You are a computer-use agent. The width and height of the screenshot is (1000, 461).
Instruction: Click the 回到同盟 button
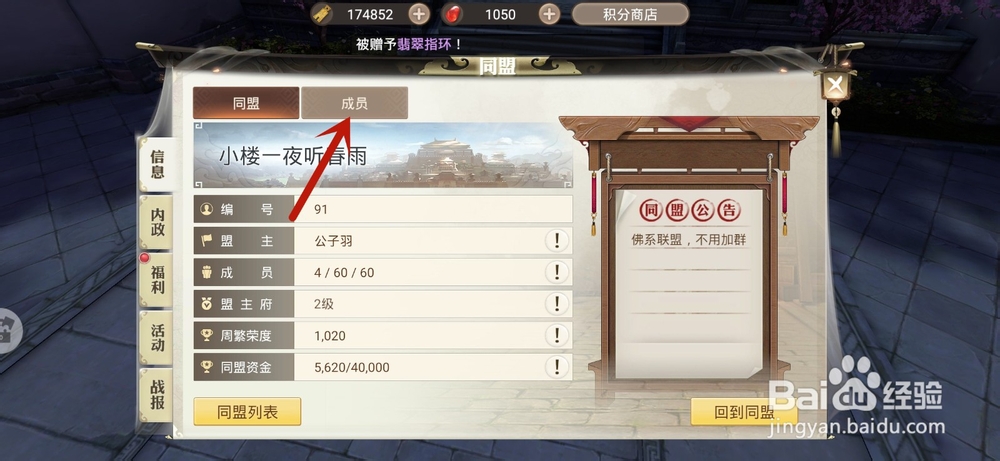point(744,412)
